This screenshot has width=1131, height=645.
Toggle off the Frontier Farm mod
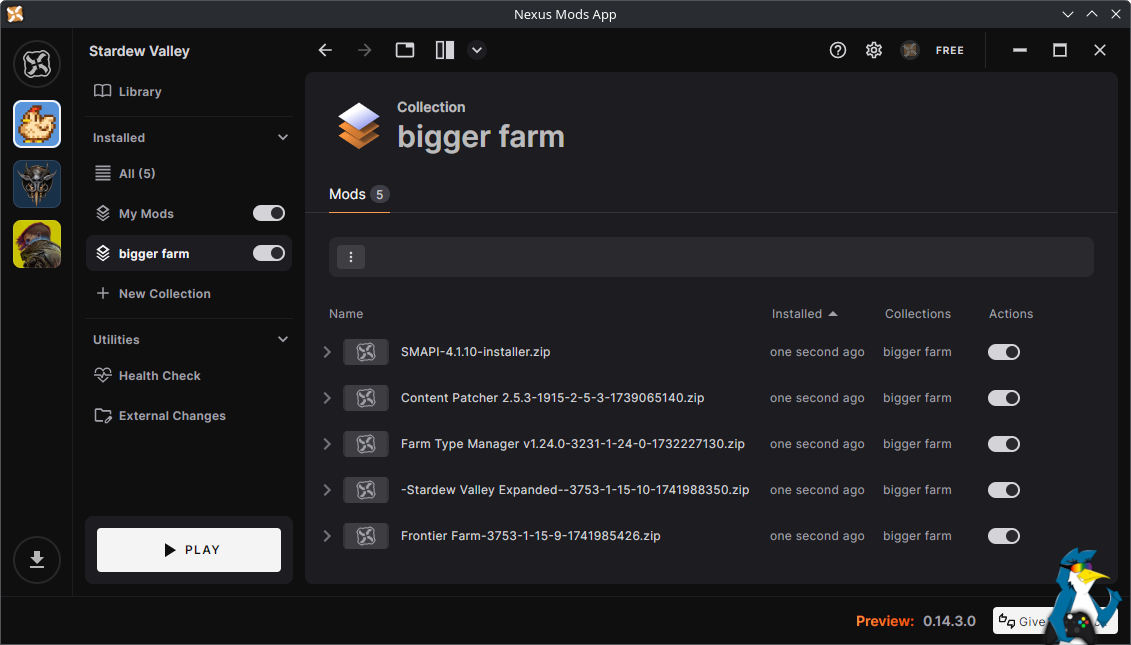[1003, 536]
